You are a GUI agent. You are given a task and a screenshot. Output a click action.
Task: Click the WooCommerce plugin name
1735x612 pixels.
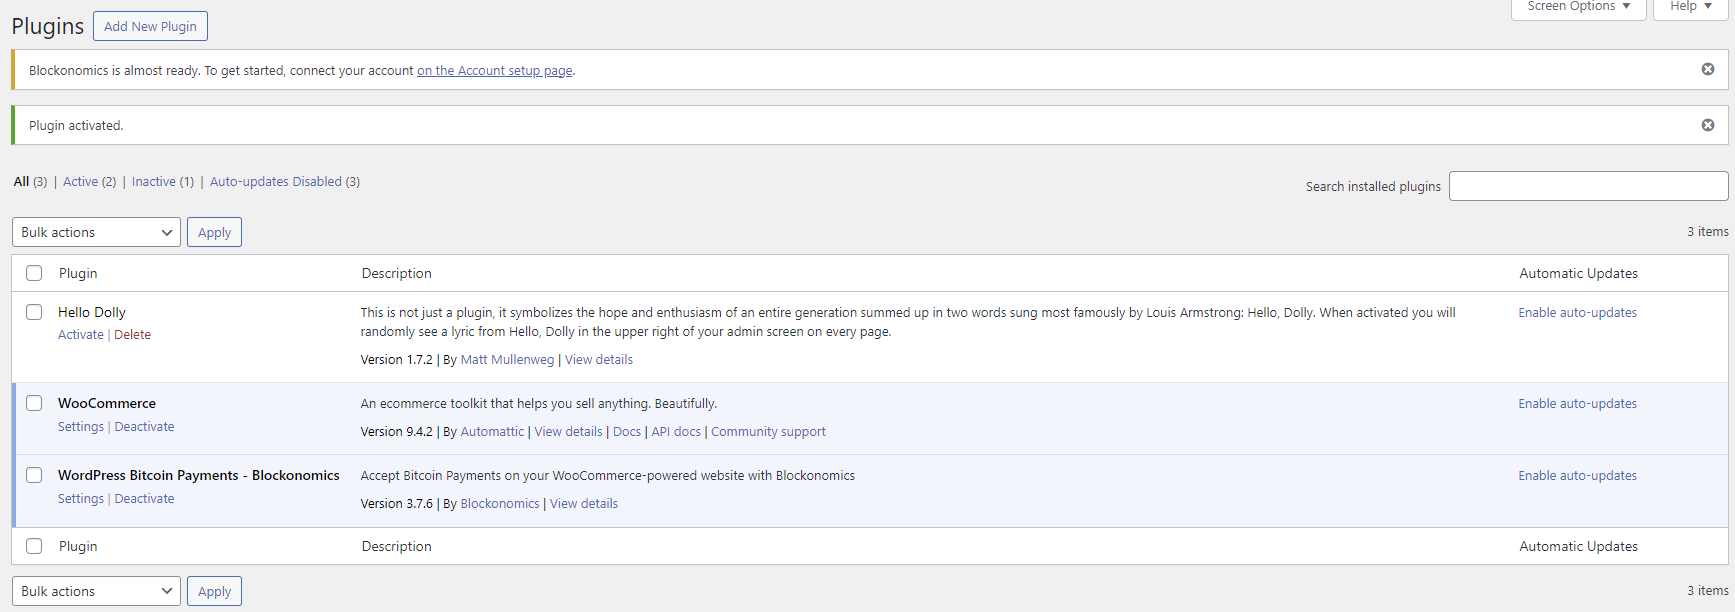click(107, 403)
